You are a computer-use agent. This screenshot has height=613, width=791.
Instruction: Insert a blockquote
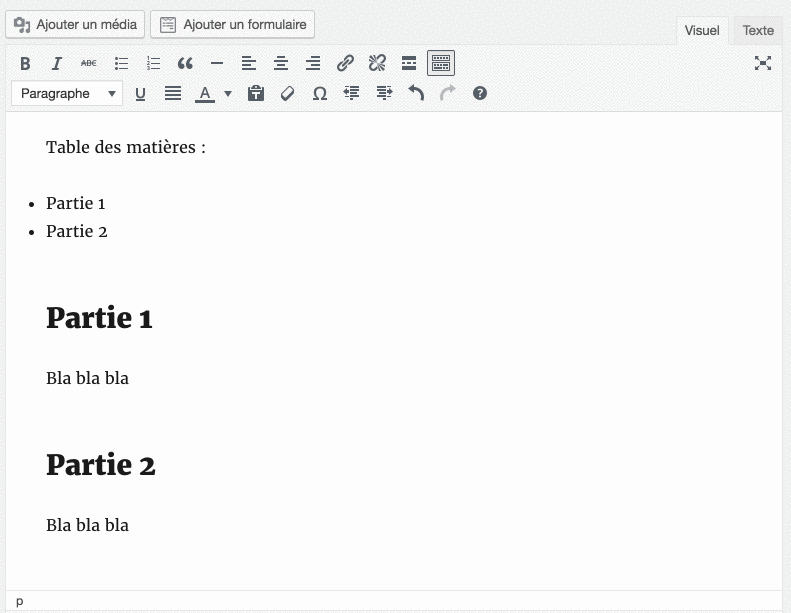pos(185,63)
